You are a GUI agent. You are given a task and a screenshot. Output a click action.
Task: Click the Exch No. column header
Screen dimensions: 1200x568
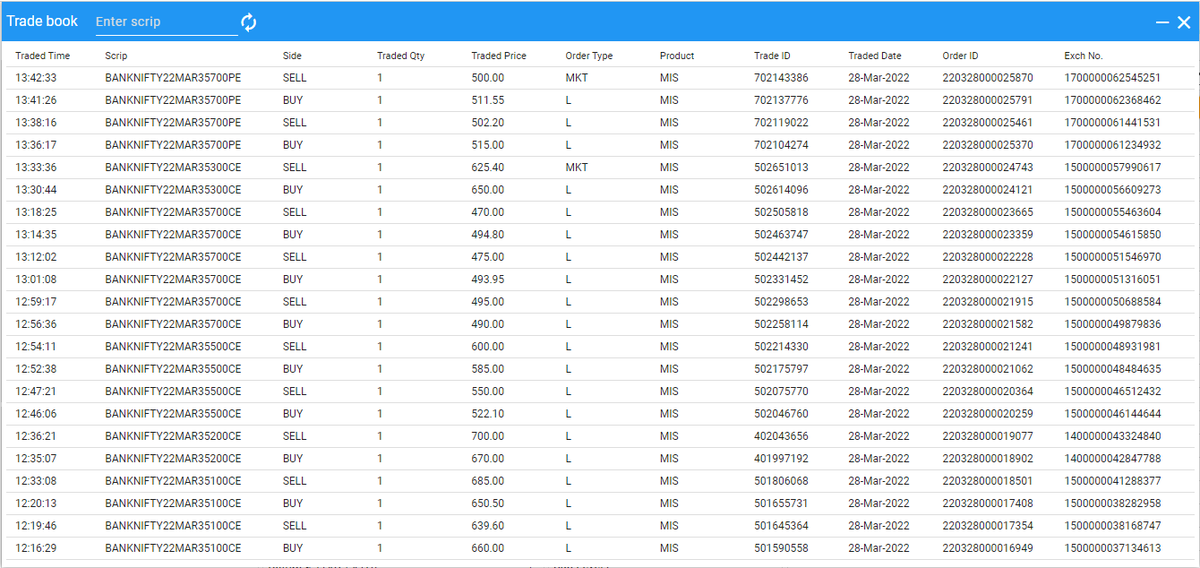pos(1083,56)
